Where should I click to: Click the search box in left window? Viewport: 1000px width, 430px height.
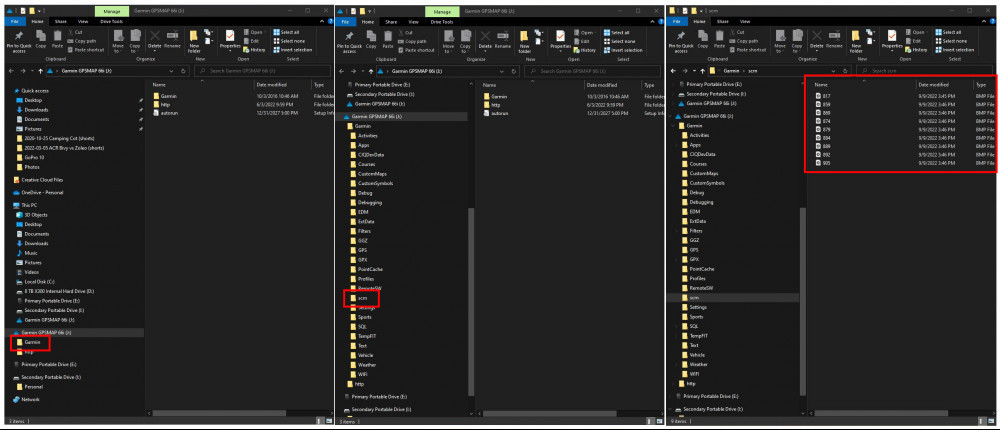[x=262, y=71]
